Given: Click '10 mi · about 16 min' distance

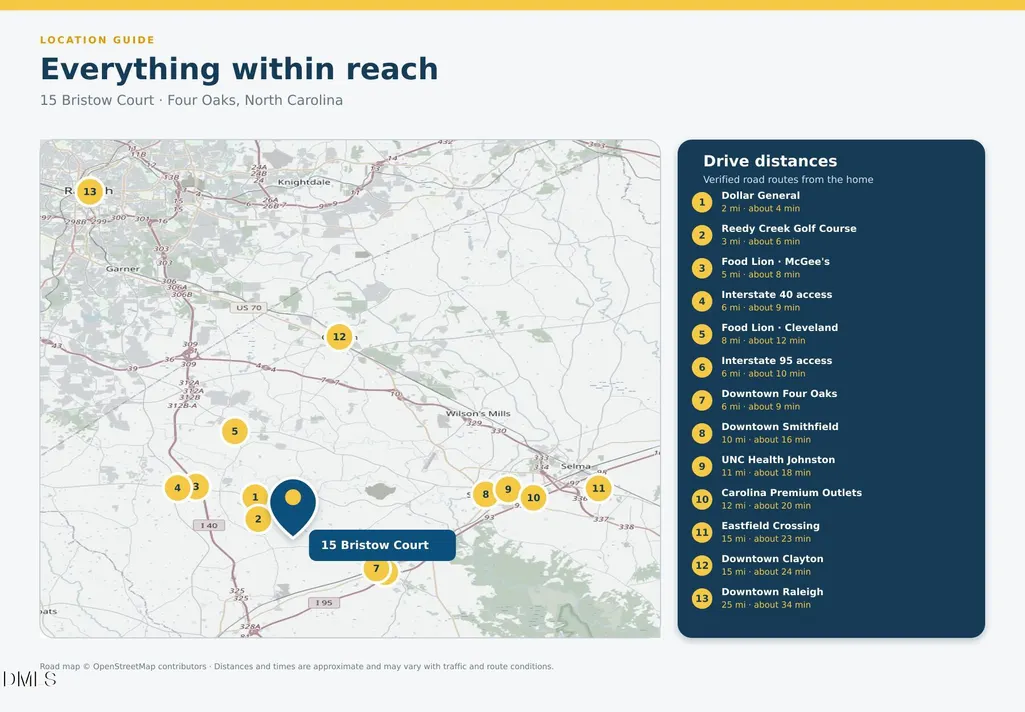Looking at the screenshot, I should pyautogui.click(x=765, y=440).
